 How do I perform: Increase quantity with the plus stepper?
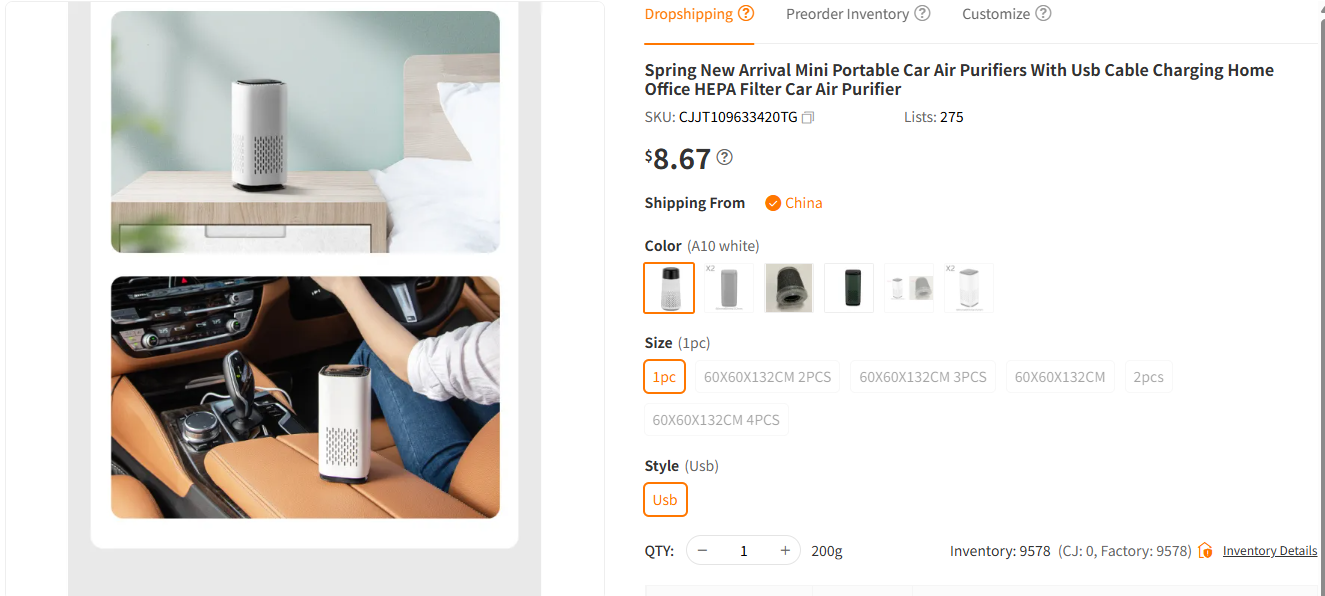785,550
